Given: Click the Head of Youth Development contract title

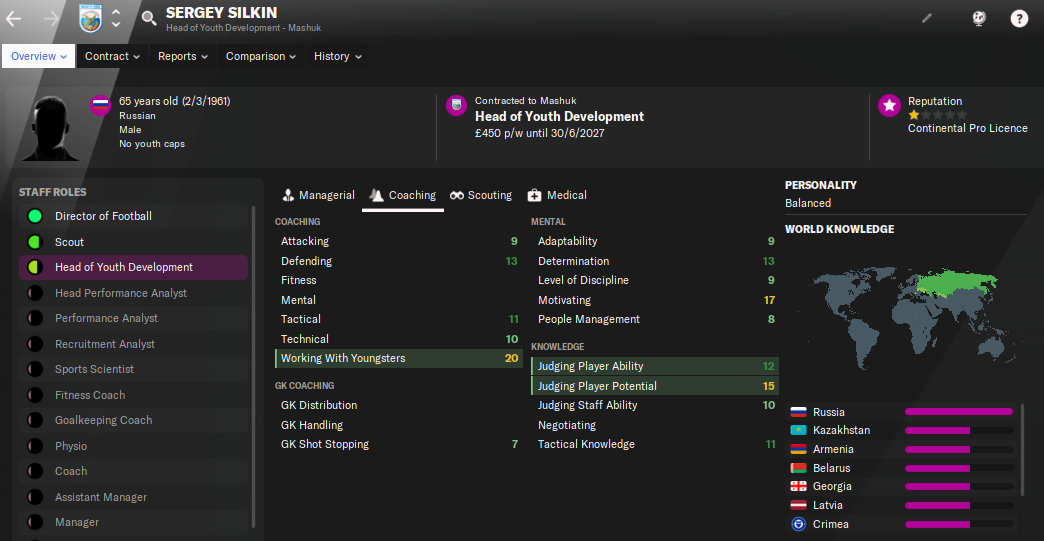Looking at the screenshot, I should click(x=559, y=116).
